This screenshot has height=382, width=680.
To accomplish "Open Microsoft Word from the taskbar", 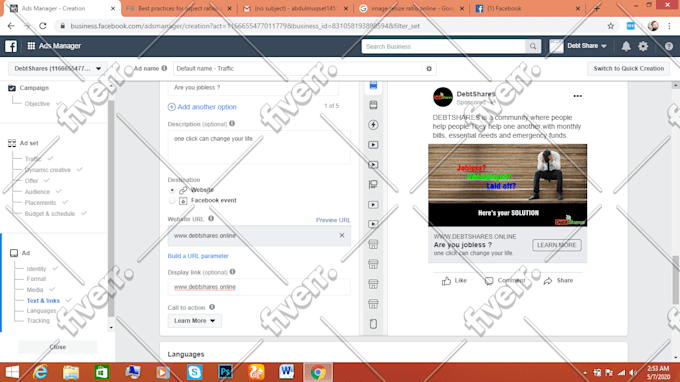I will pos(287,372).
